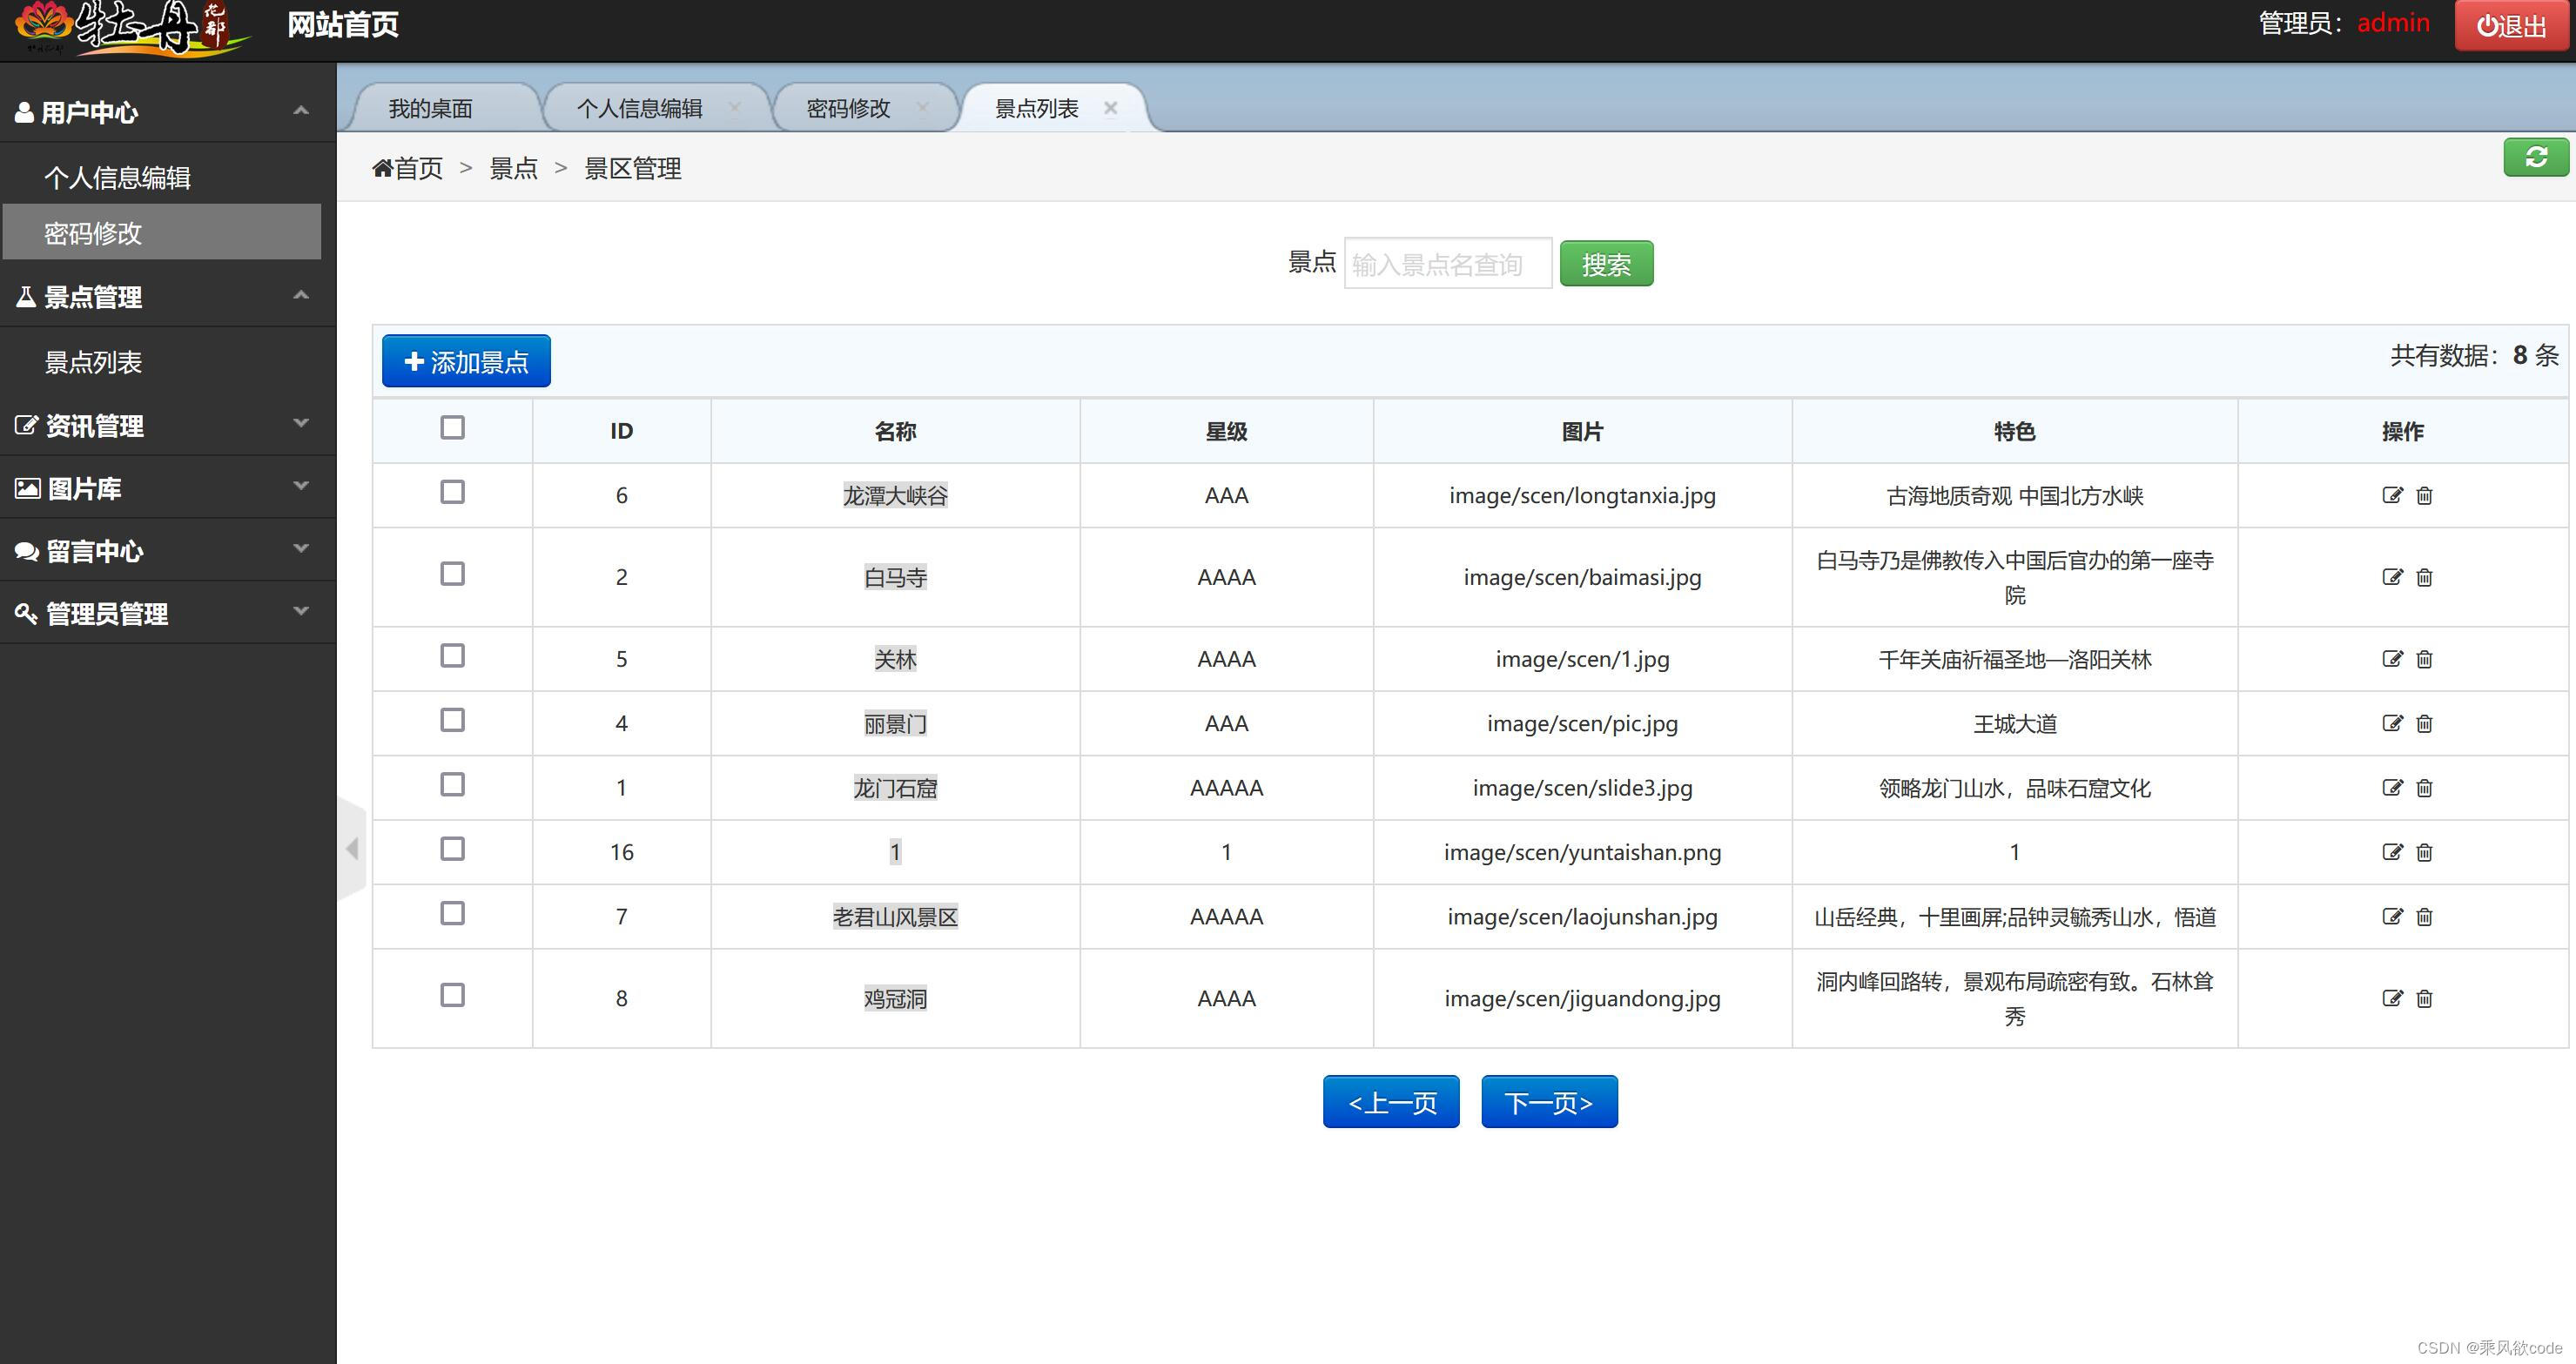Switch to the 我的桌面 tab
The width and height of the screenshot is (2576, 1364).
[430, 108]
